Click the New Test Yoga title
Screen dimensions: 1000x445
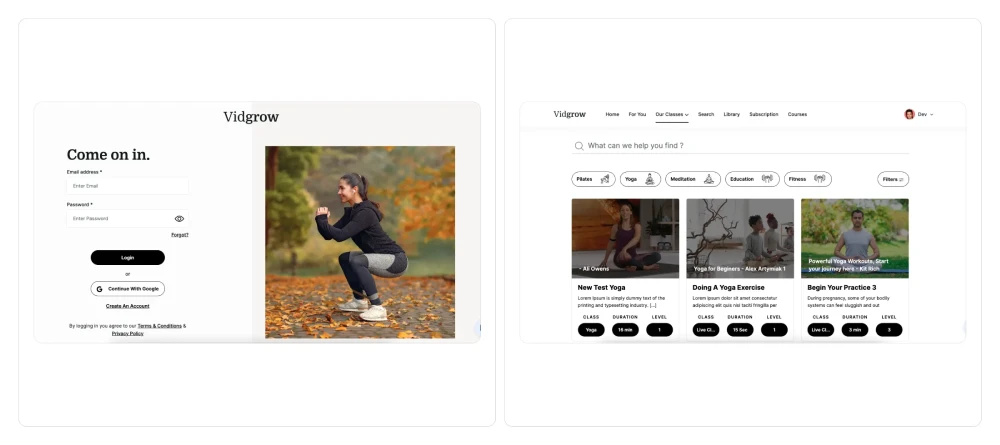pos(601,288)
